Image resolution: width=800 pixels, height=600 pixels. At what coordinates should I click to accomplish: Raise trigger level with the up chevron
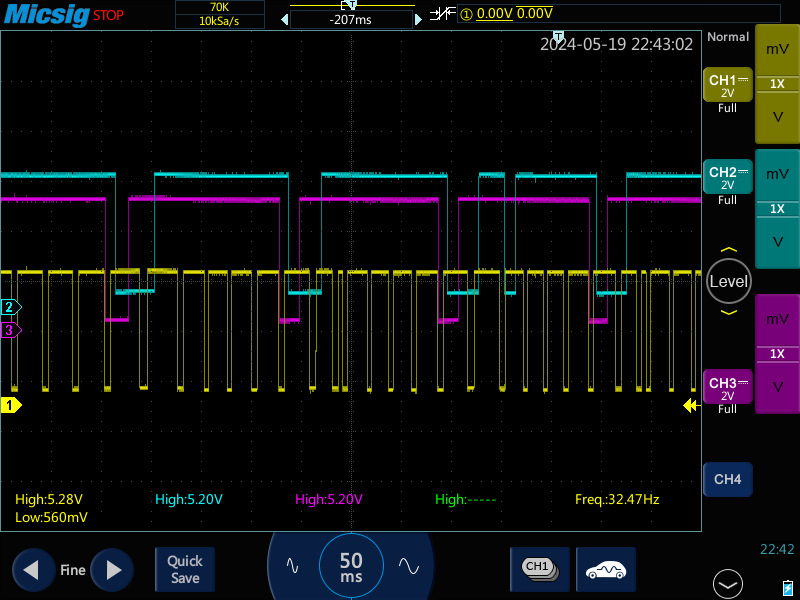(728, 250)
